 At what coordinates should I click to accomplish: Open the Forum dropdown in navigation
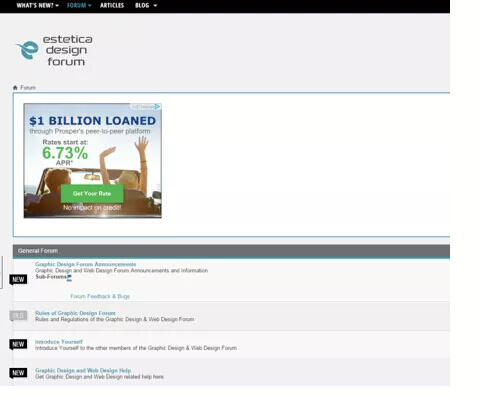(79, 5)
